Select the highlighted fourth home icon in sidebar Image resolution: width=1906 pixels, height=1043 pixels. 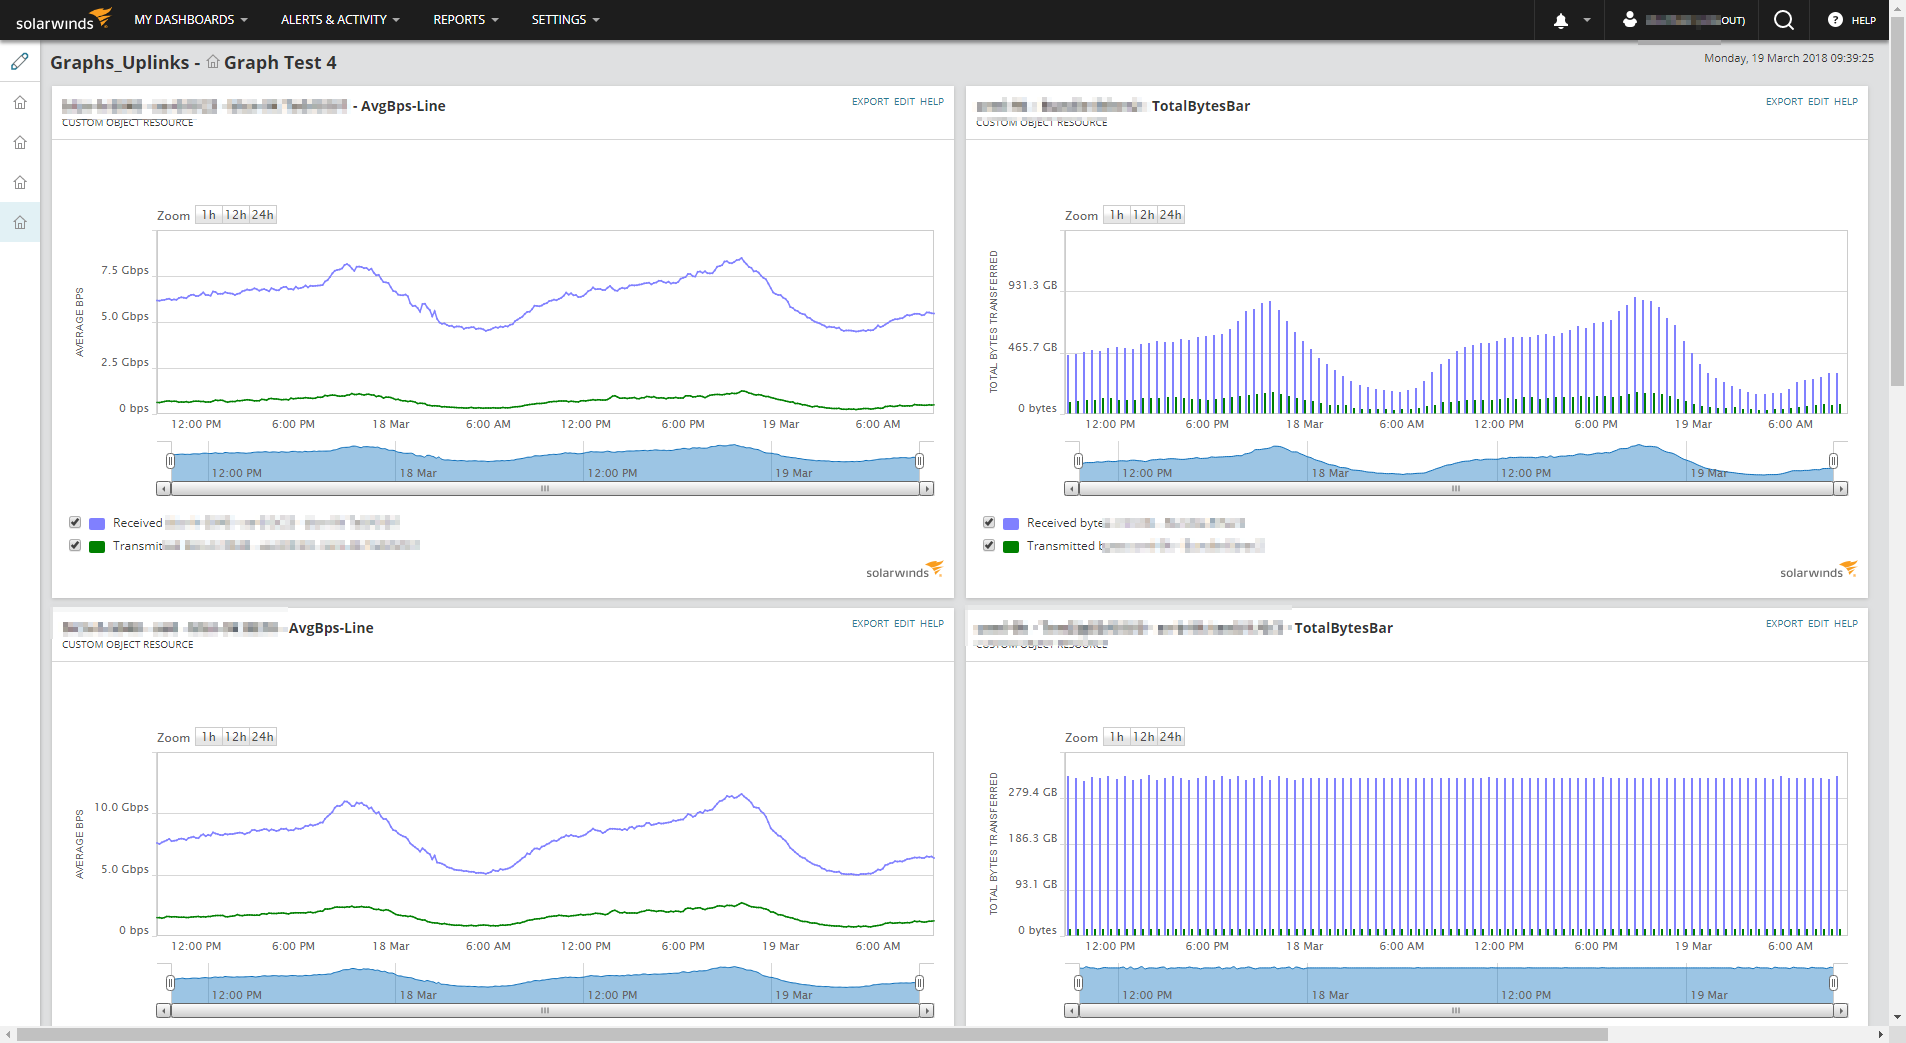pos(20,222)
